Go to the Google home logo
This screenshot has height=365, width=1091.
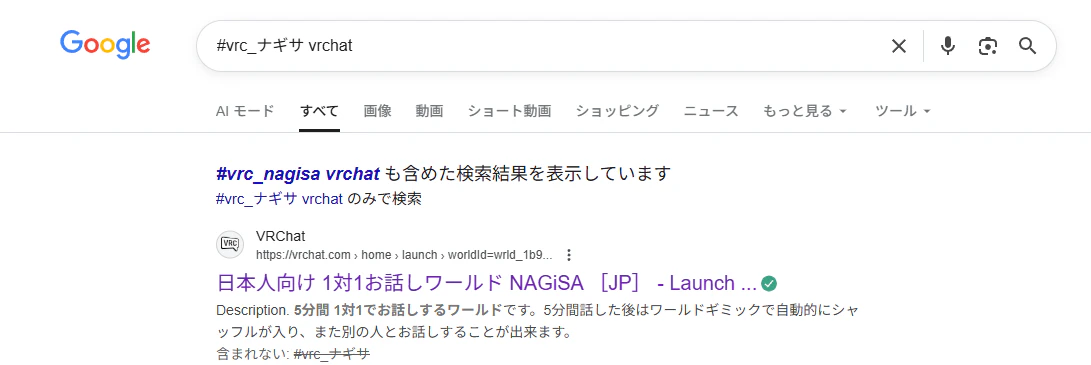[x=105, y=45]
